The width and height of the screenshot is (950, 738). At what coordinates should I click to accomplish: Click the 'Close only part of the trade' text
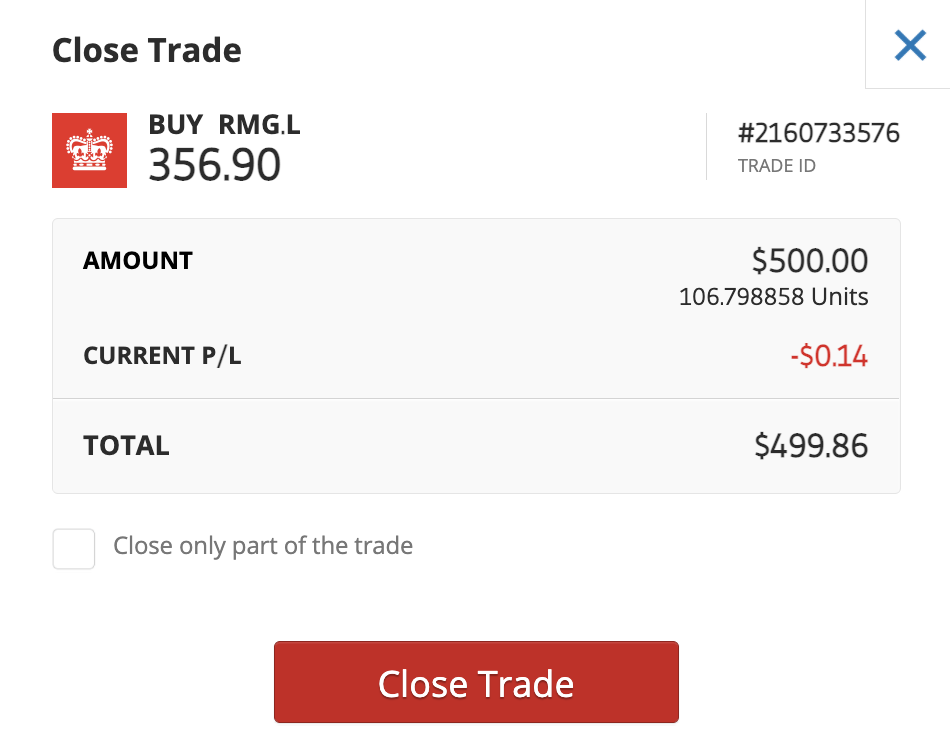pyautogui.click(x=263, y=546)
